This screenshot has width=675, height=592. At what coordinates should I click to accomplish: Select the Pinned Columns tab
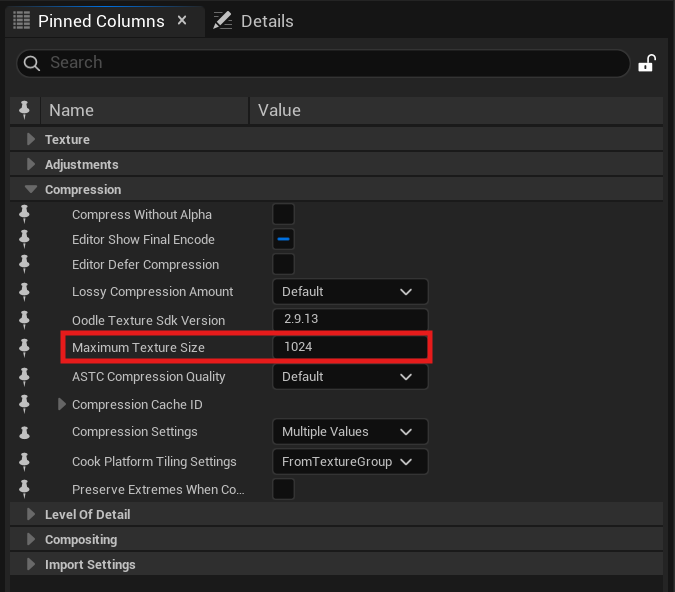(101, 21)
